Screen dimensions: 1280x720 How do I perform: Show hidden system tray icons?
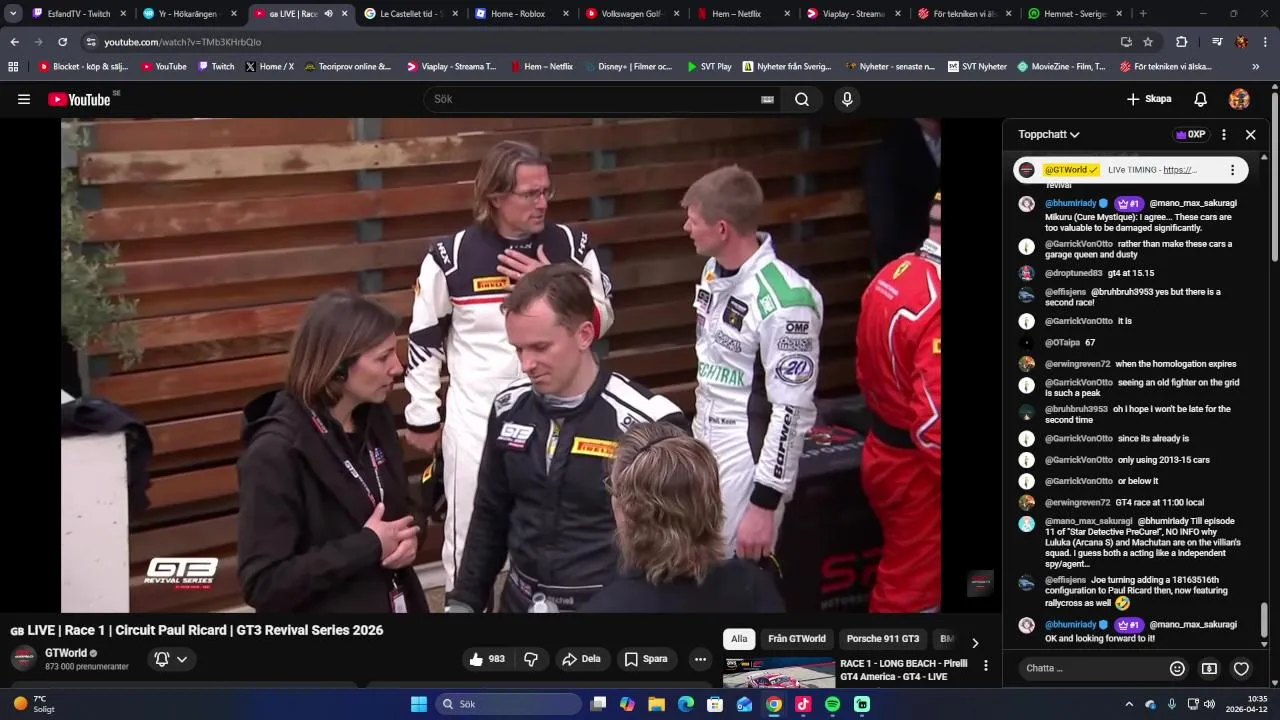(x=1129, y=704)
